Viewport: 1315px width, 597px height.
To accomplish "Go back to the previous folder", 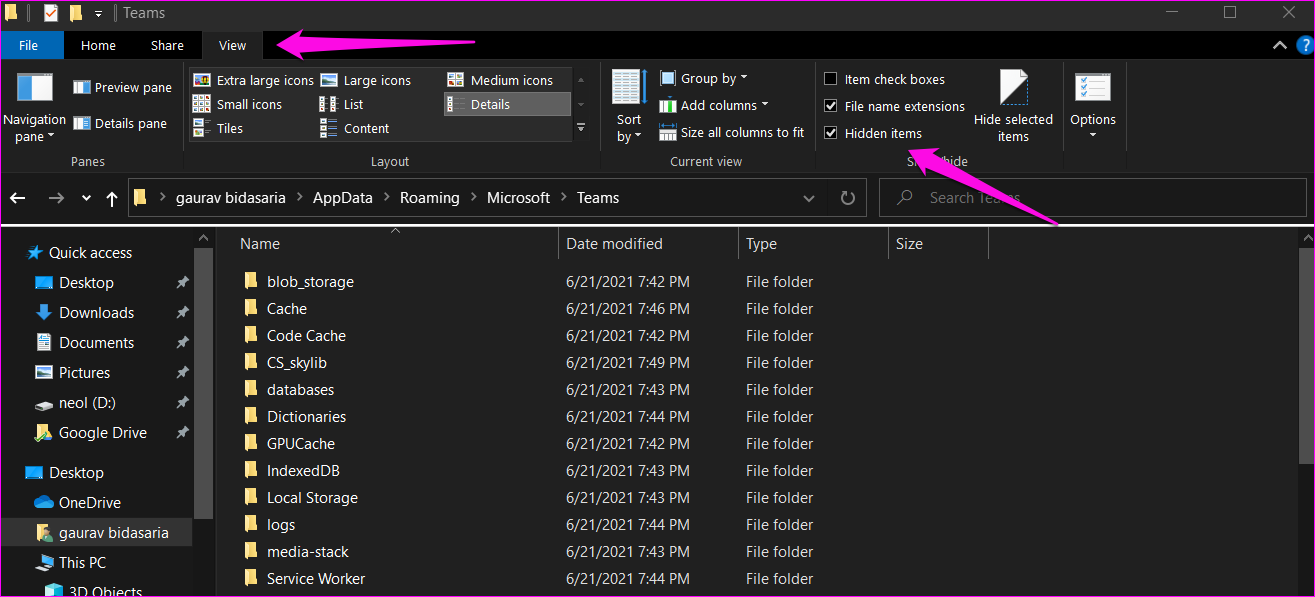I will point(18,198).
